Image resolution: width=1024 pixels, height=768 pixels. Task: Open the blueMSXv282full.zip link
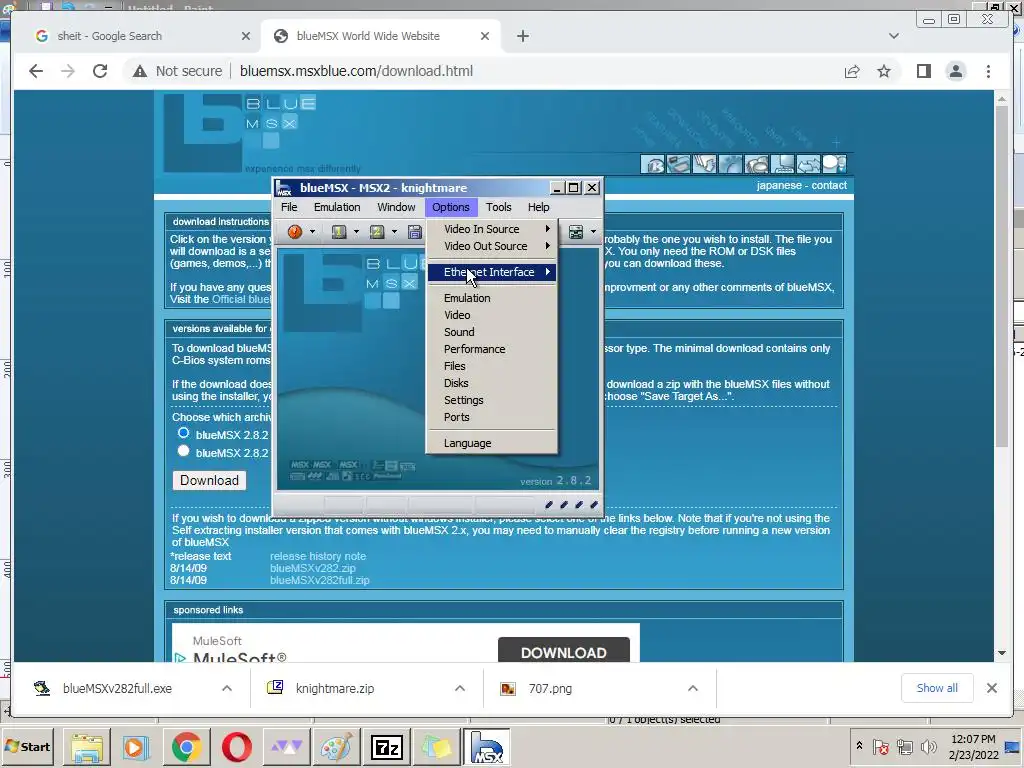(x=319, y=580)
